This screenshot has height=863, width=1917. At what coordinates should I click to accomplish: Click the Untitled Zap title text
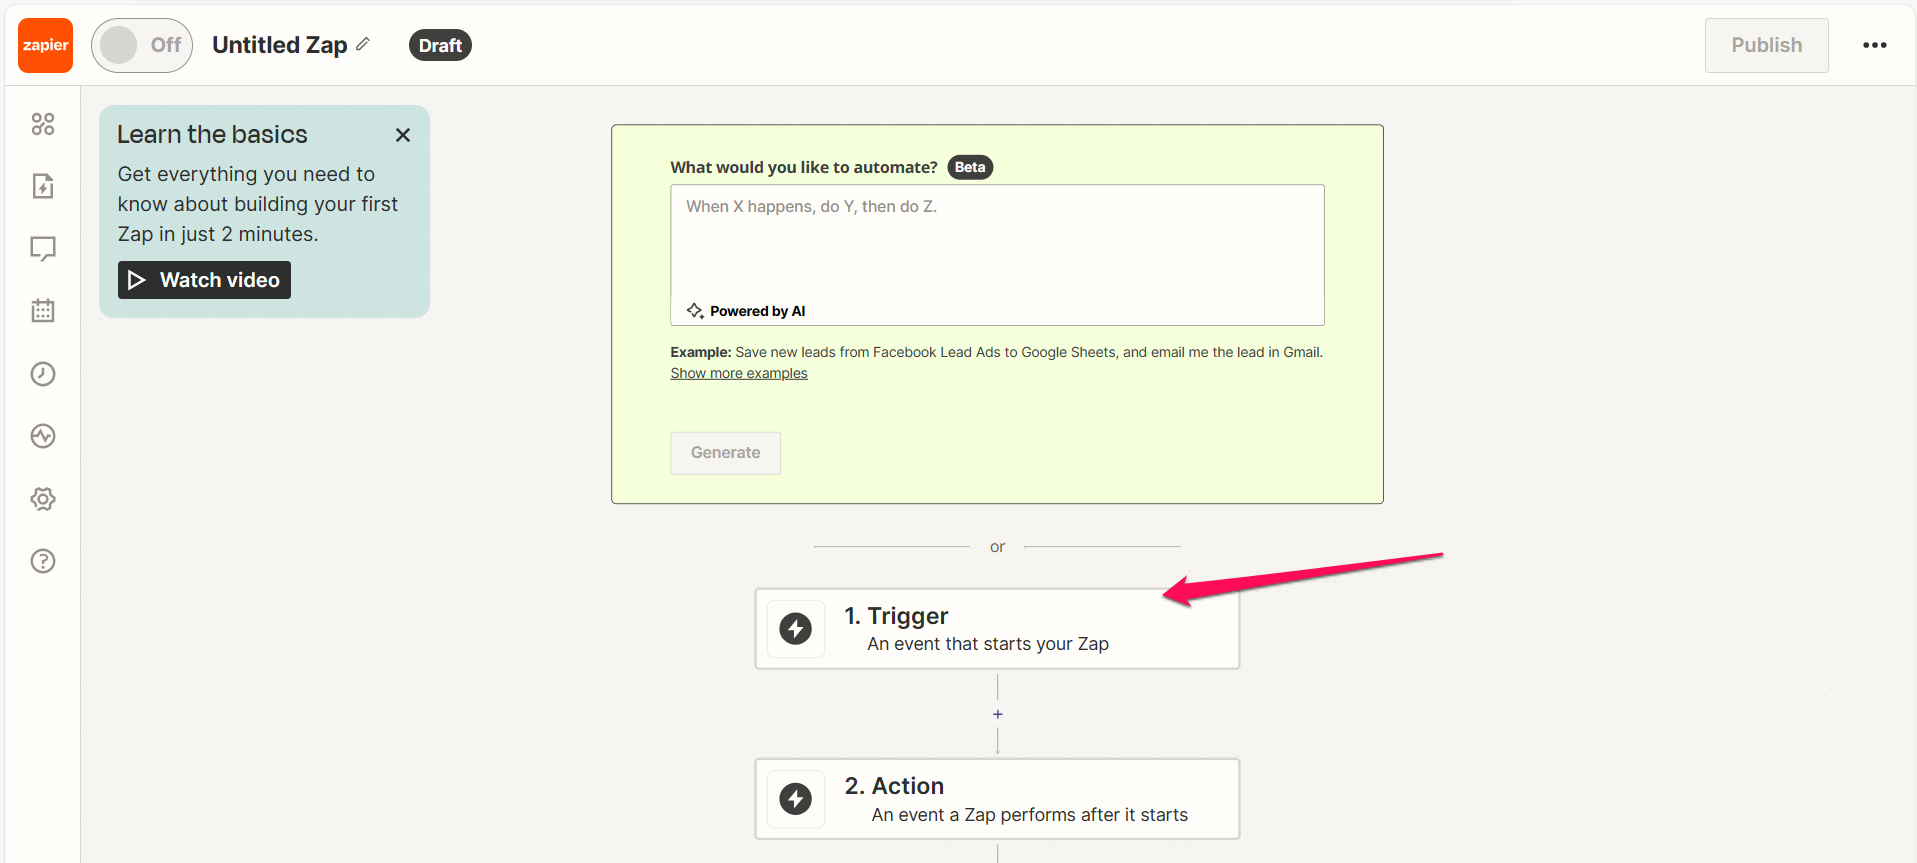click(x=280, y=45)
